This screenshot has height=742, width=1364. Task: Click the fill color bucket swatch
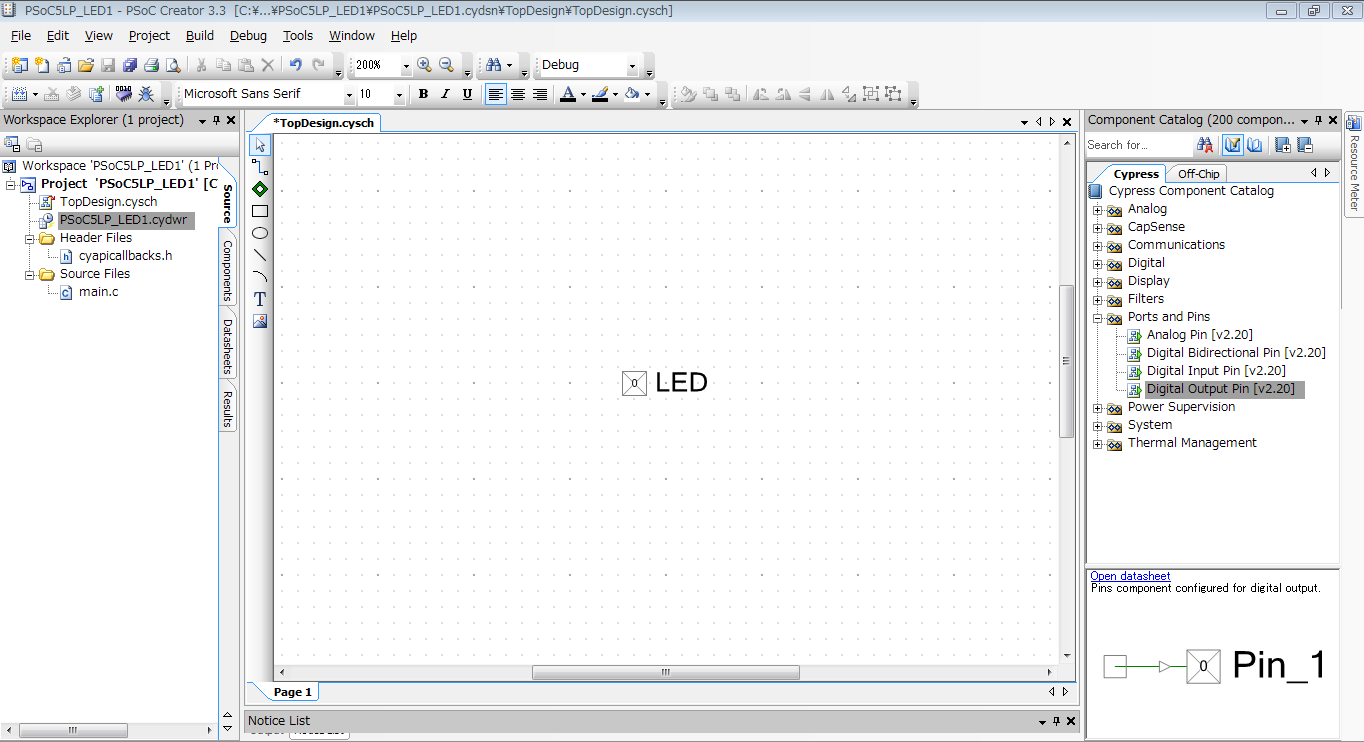pyautogui.click(x=631, y=94)
